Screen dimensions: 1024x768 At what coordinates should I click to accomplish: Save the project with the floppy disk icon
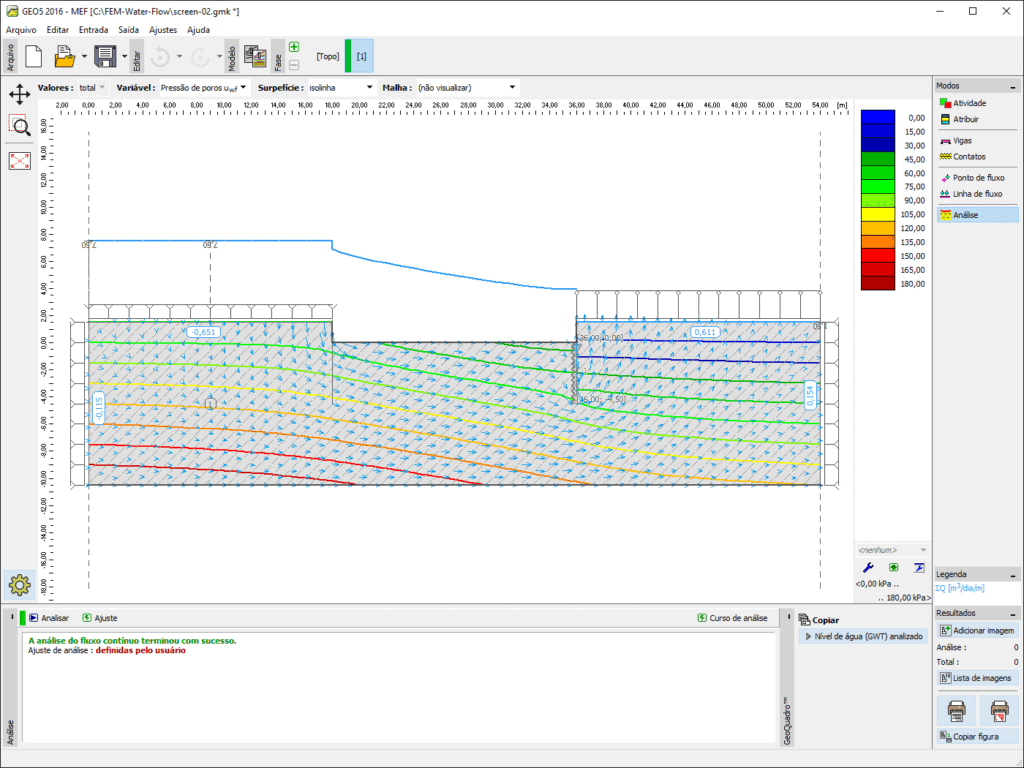tap(105, 56)
